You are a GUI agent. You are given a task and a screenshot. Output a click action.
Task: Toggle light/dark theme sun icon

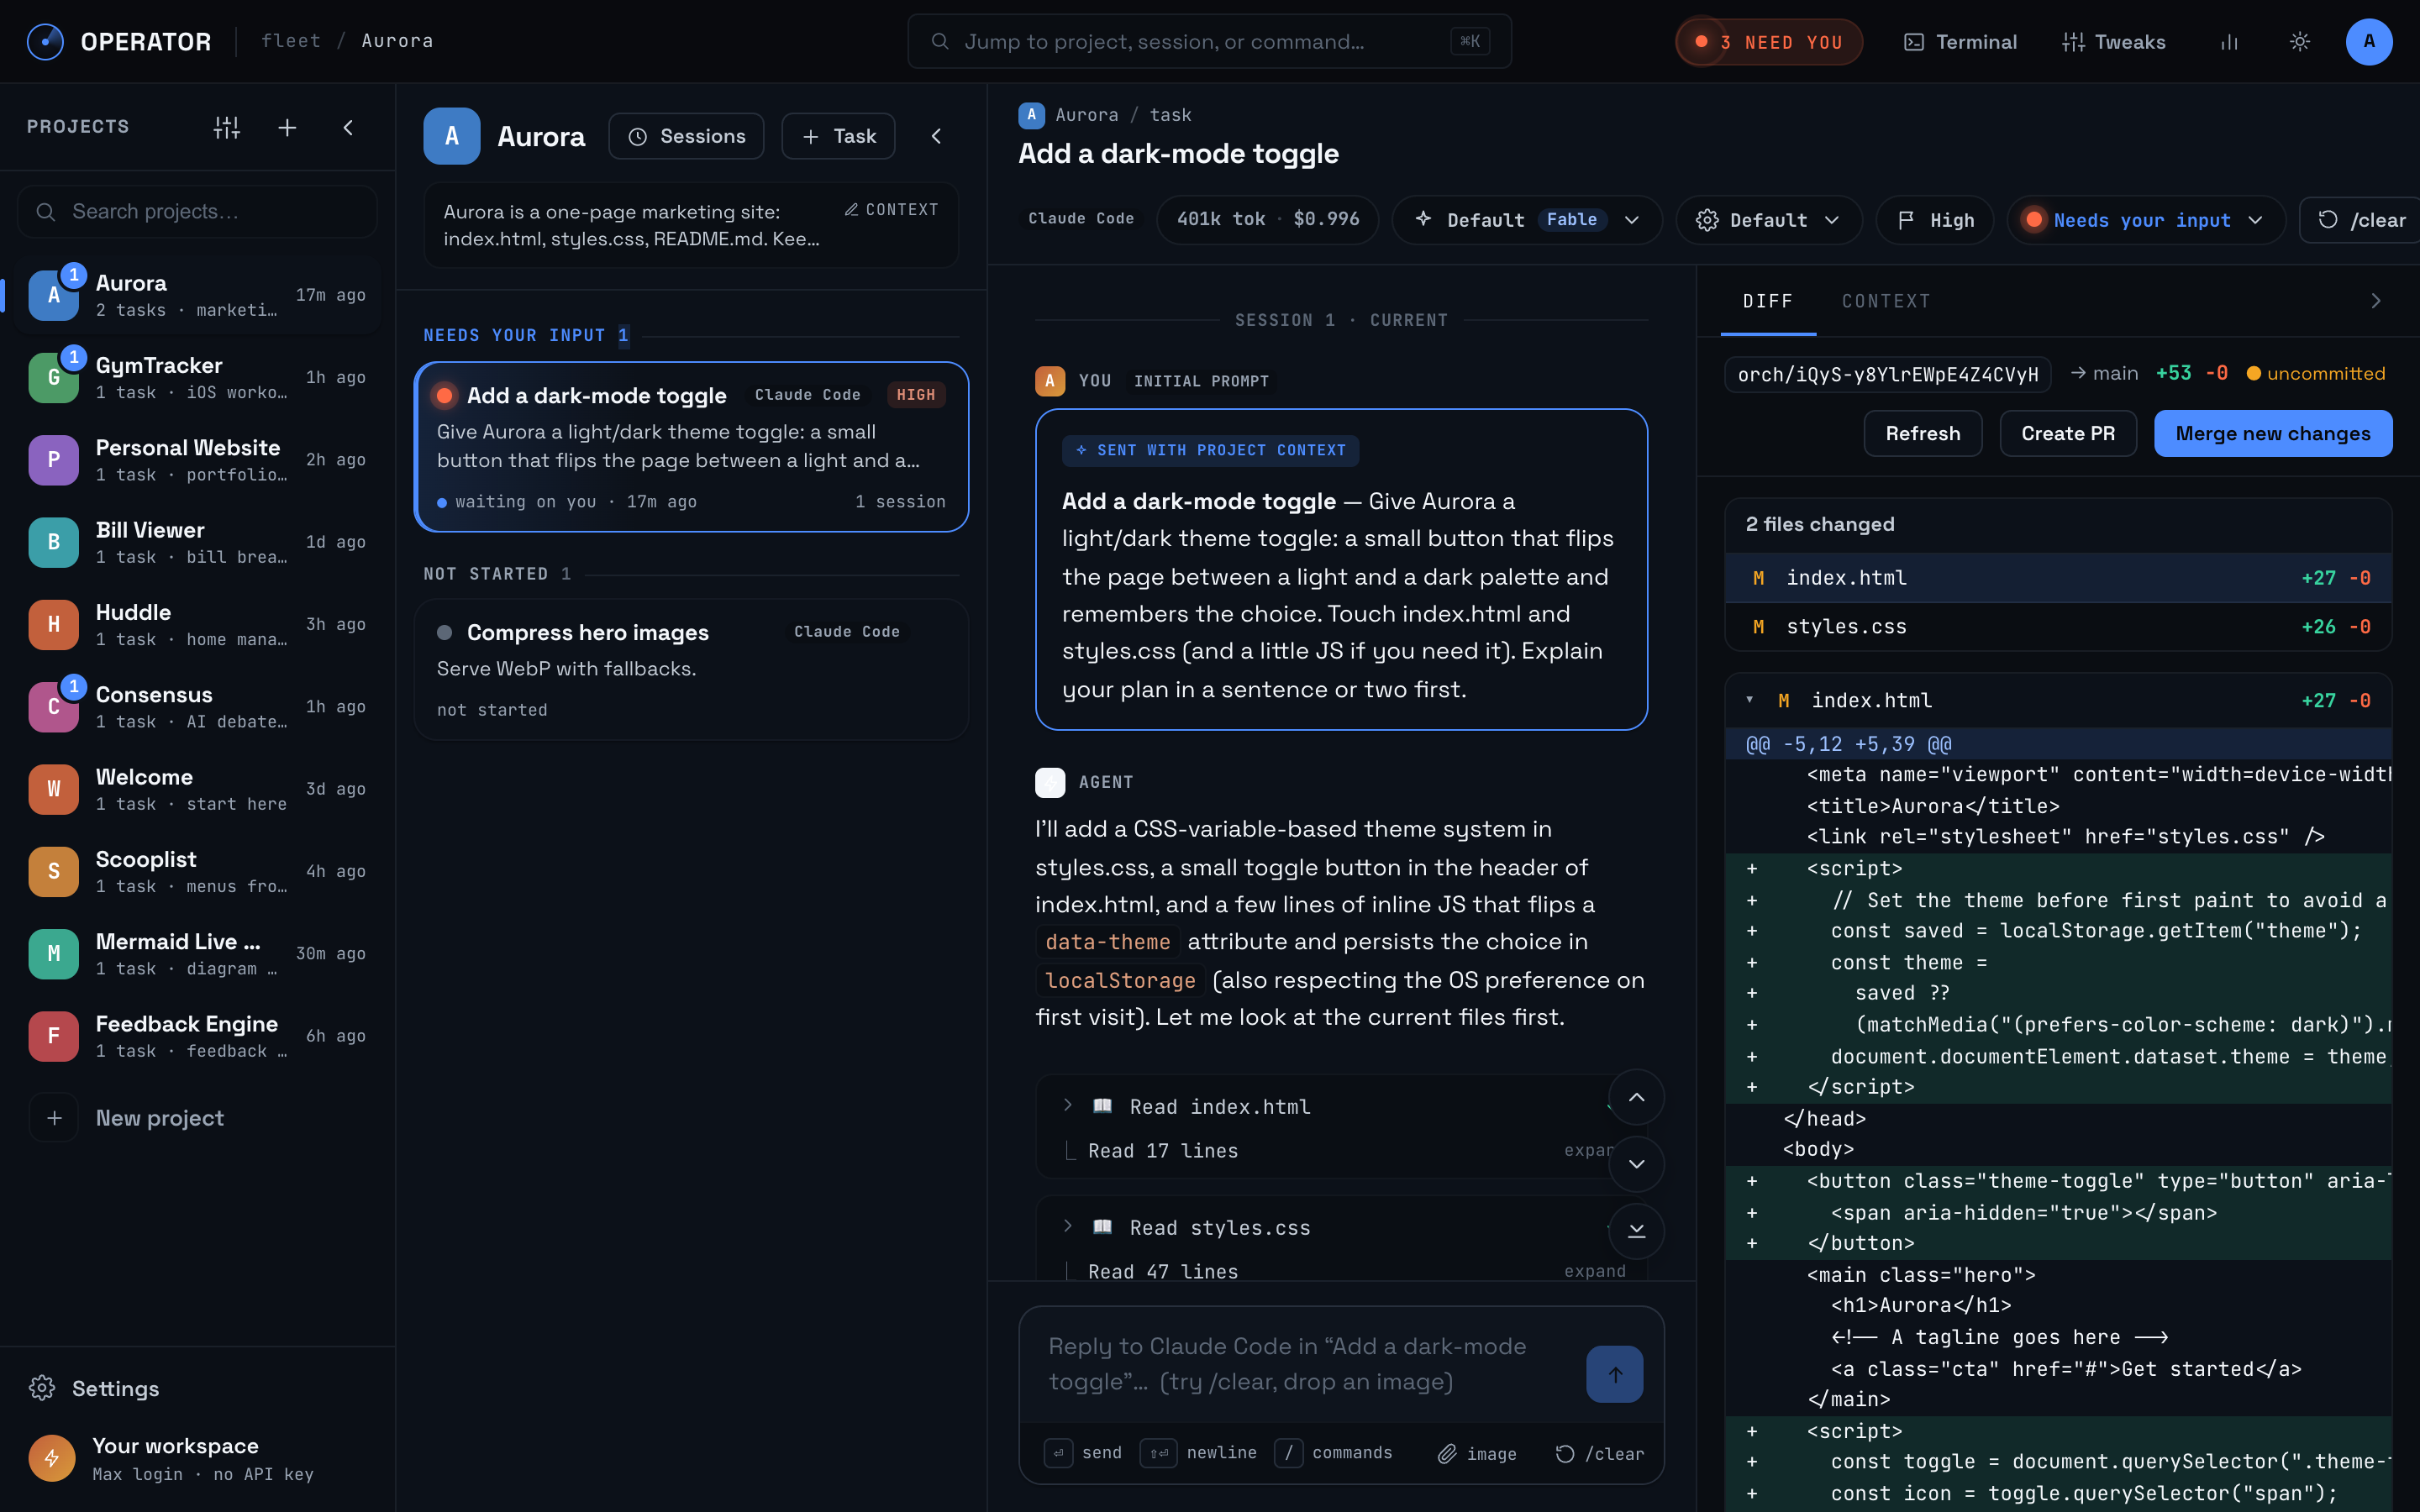(x=2299, y=42)
